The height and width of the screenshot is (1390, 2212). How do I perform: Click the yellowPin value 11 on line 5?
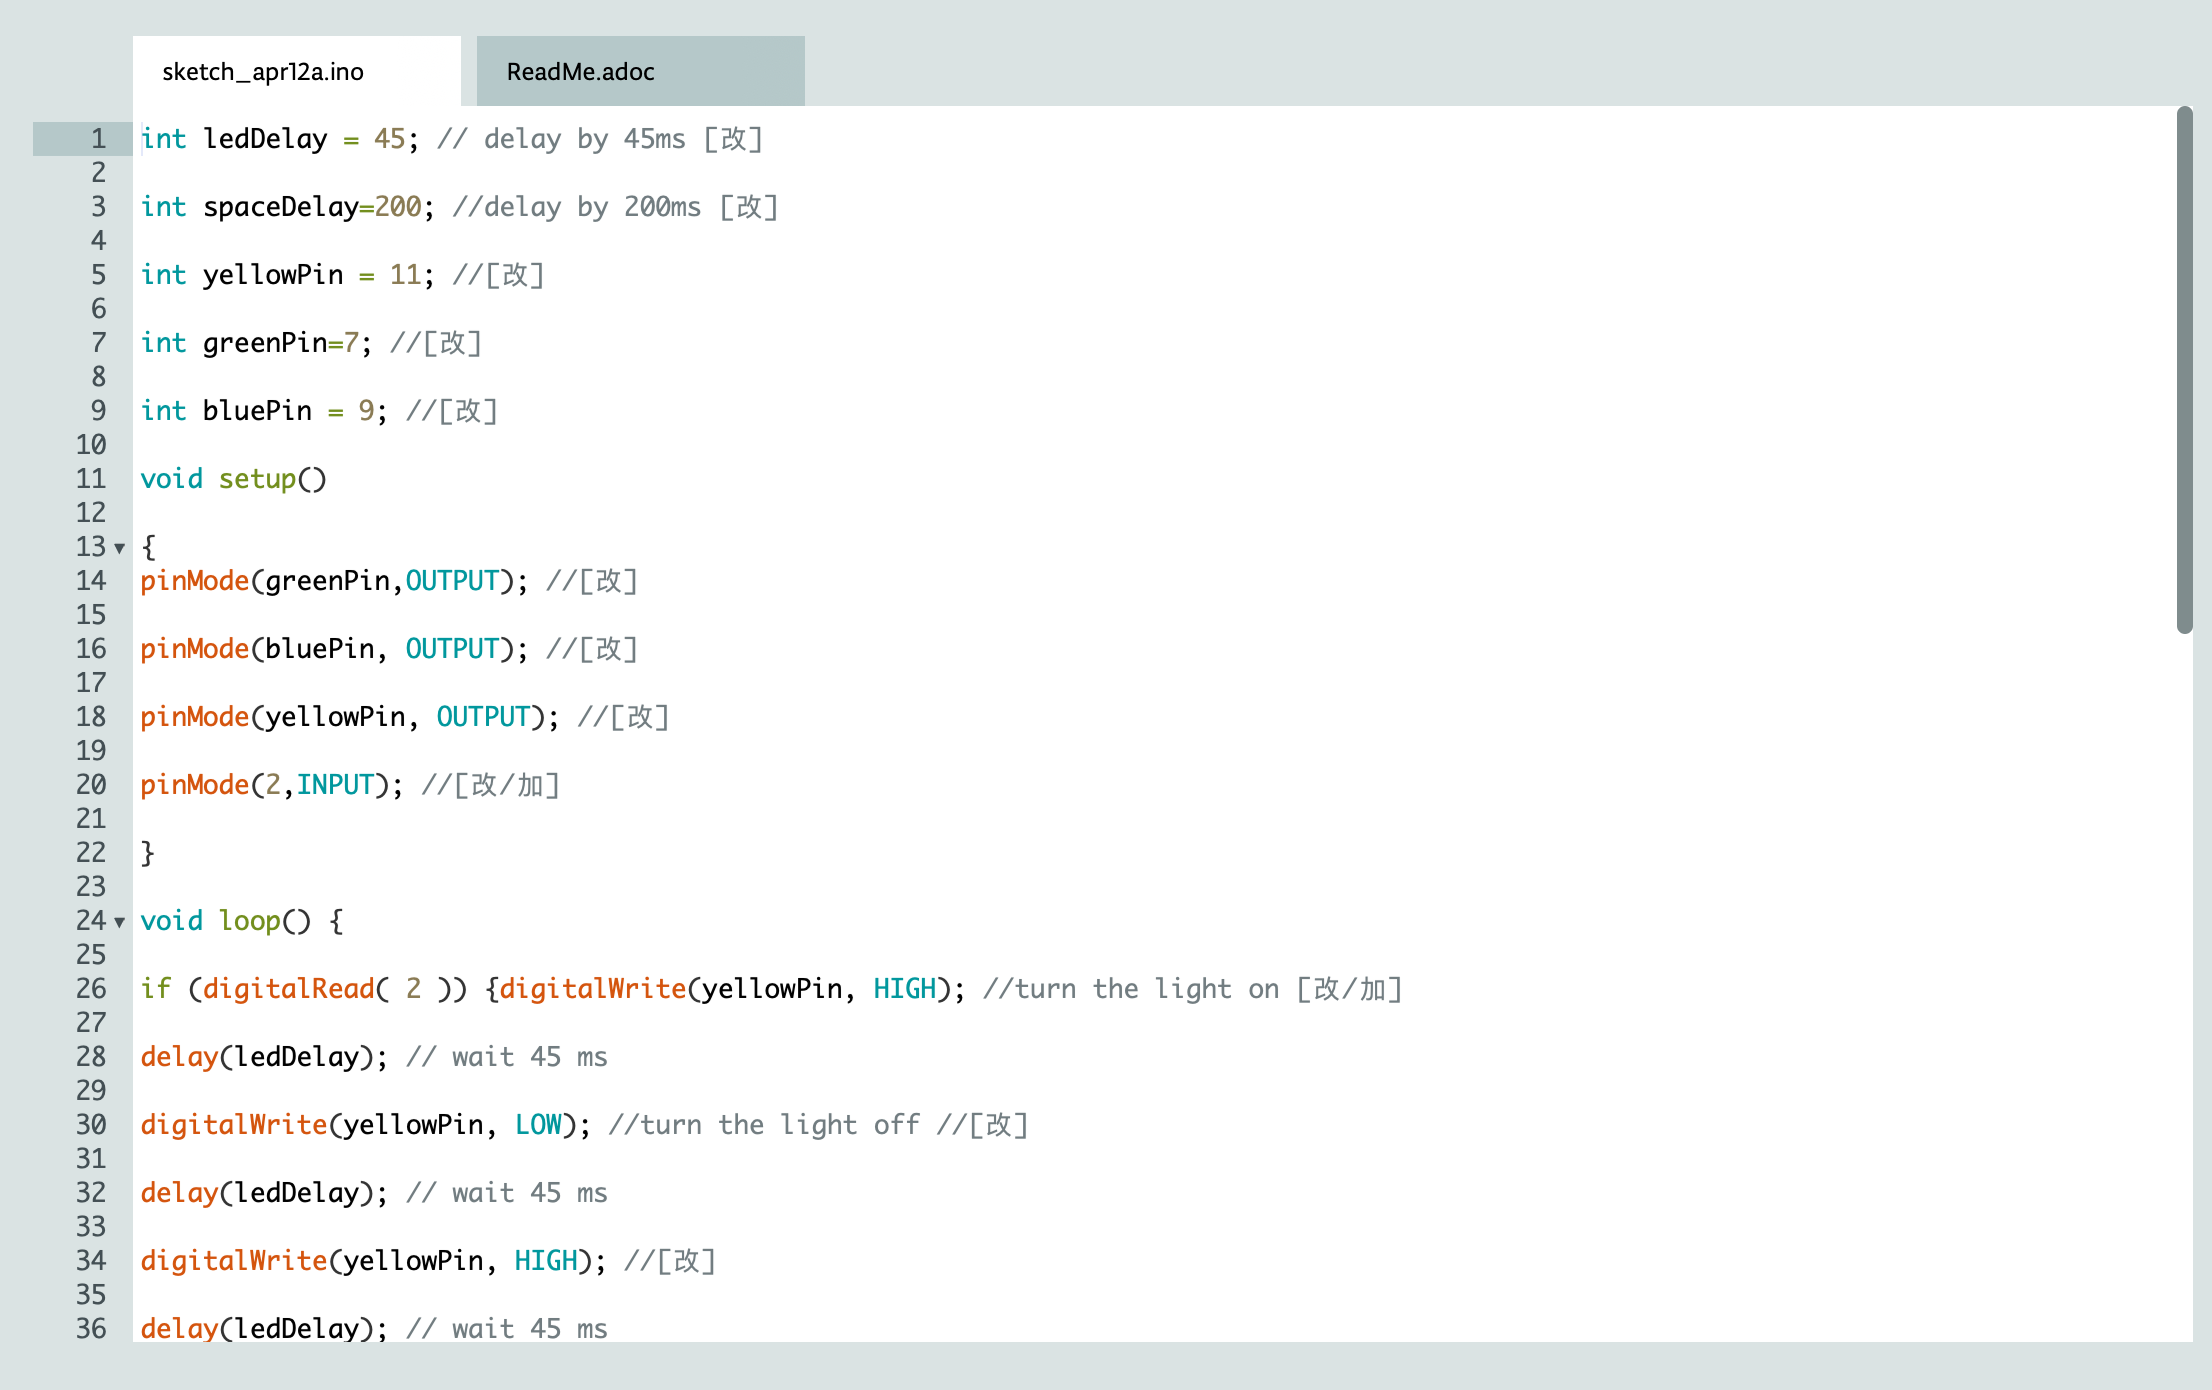[403, 274]
